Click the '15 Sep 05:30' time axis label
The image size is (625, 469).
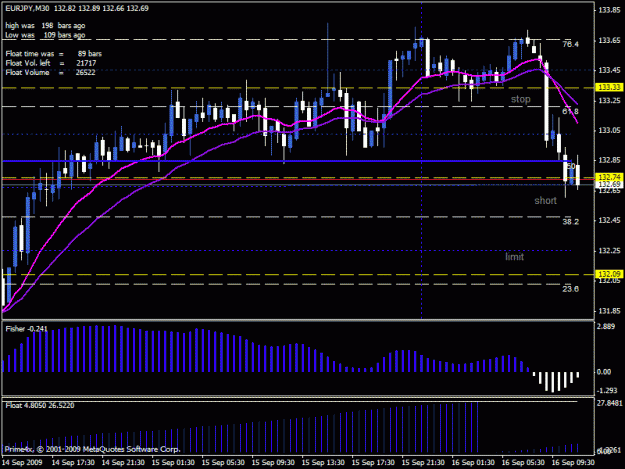[223, 463]
